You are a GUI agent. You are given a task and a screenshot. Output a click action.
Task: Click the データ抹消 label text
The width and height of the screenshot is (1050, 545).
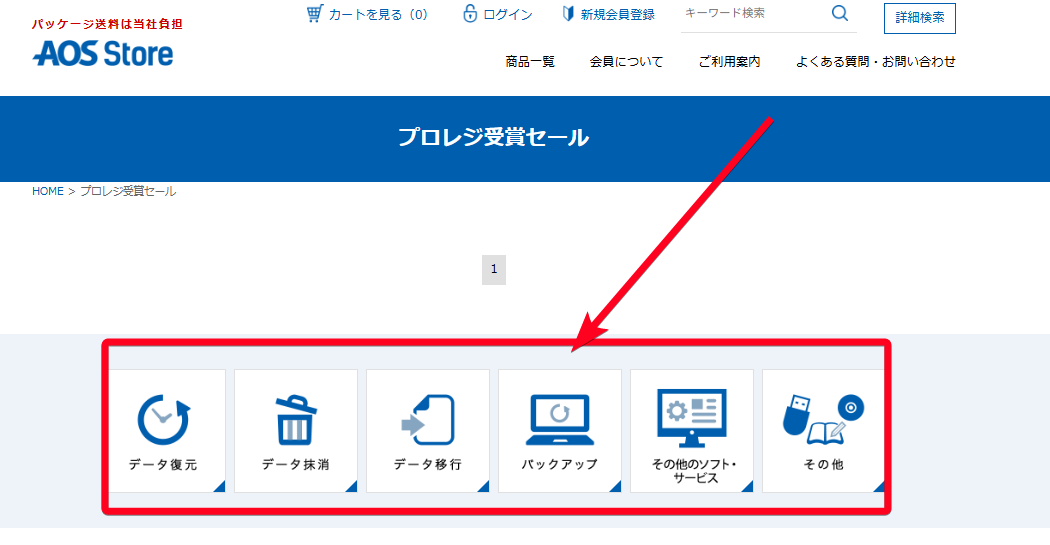pos(295,464)
